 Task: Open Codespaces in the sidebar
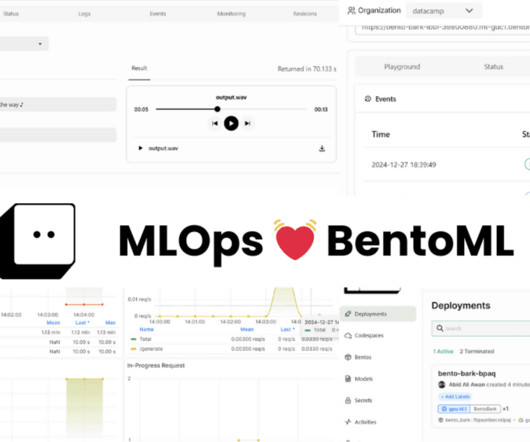[364, 336]
